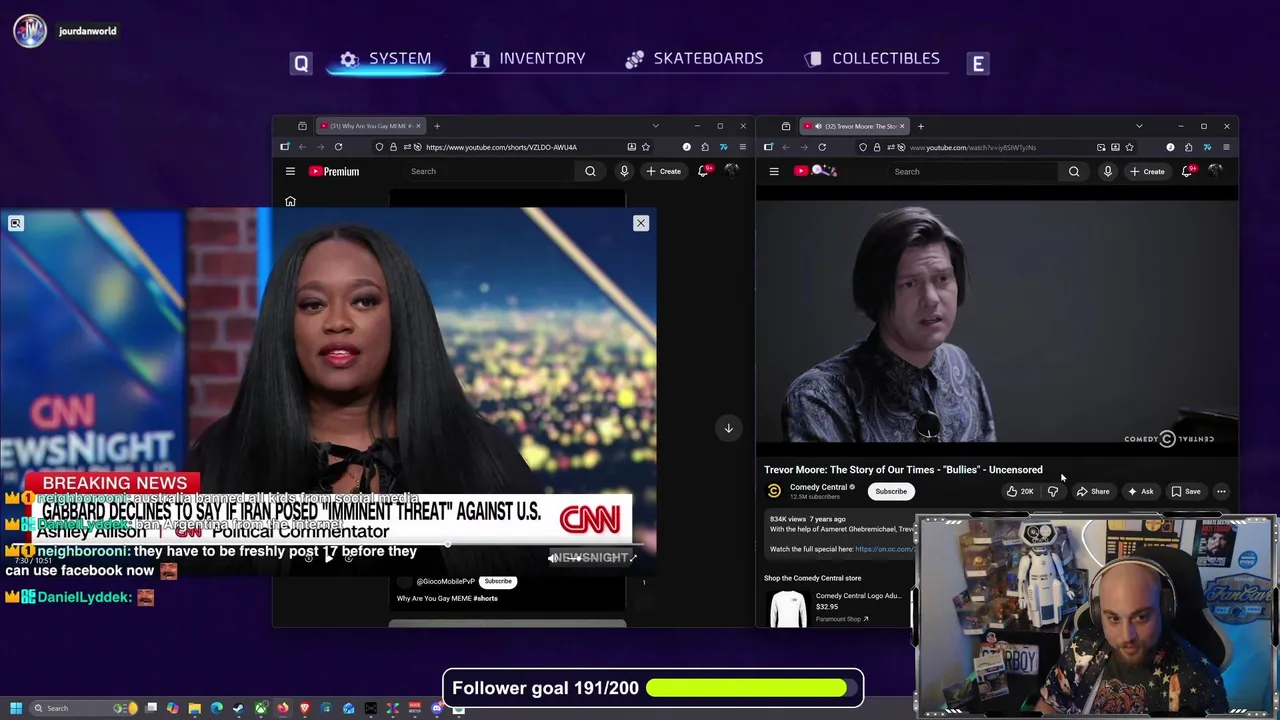The width and height of the screenshot is (1280, 720).
Task: Go to YouTube Home in the left window sidebar
Action: click(x=290, y=201)
